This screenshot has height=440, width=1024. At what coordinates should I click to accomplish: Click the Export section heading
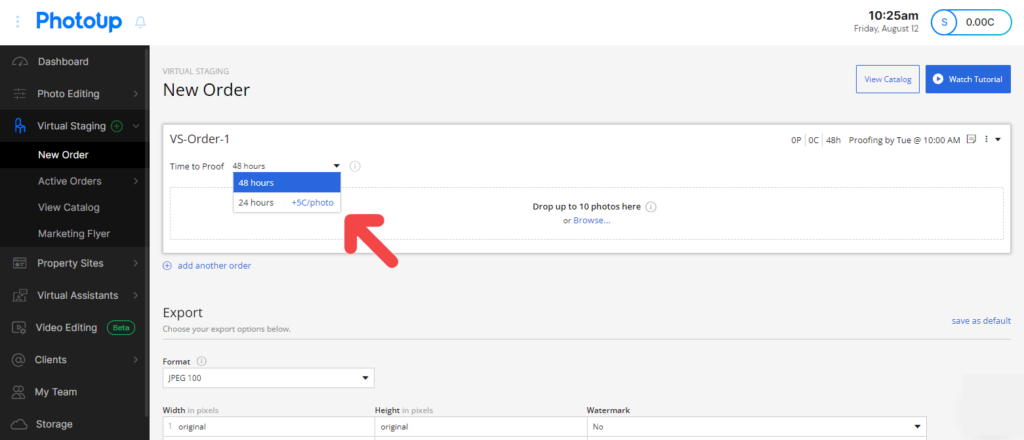(183, 312)
